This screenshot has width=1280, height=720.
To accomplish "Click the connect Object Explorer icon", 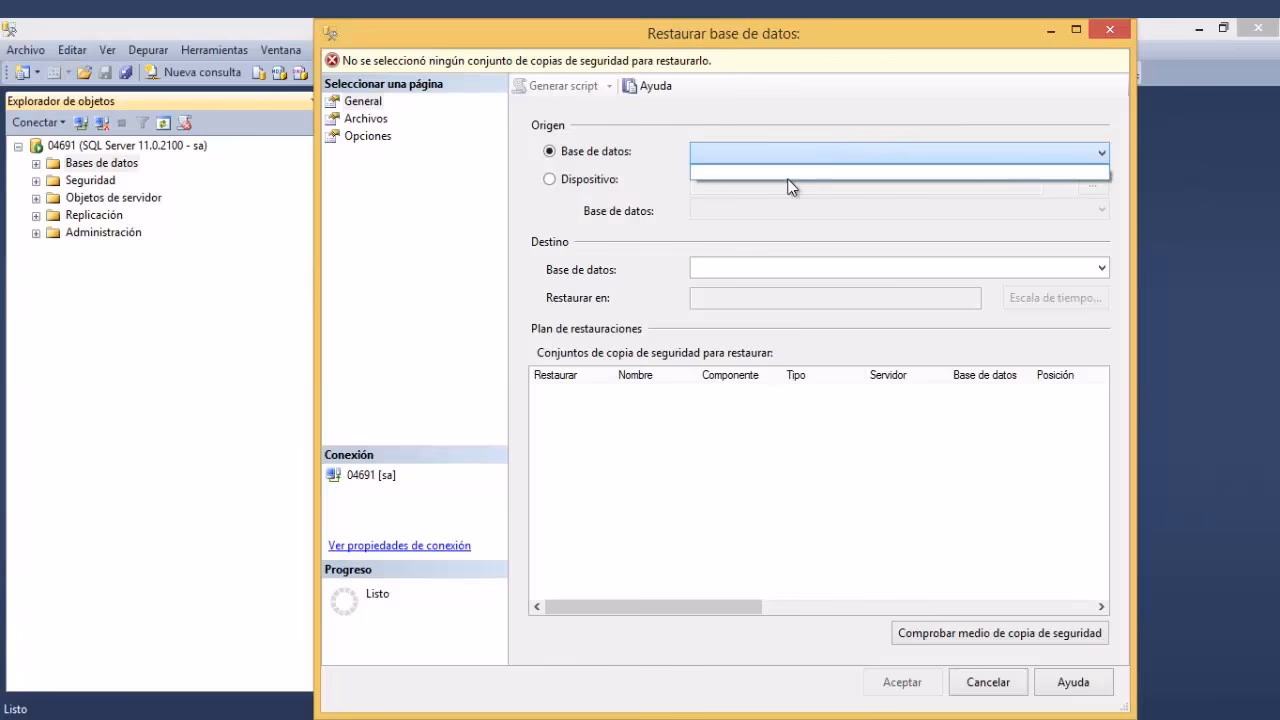I will tap(81, 123).
